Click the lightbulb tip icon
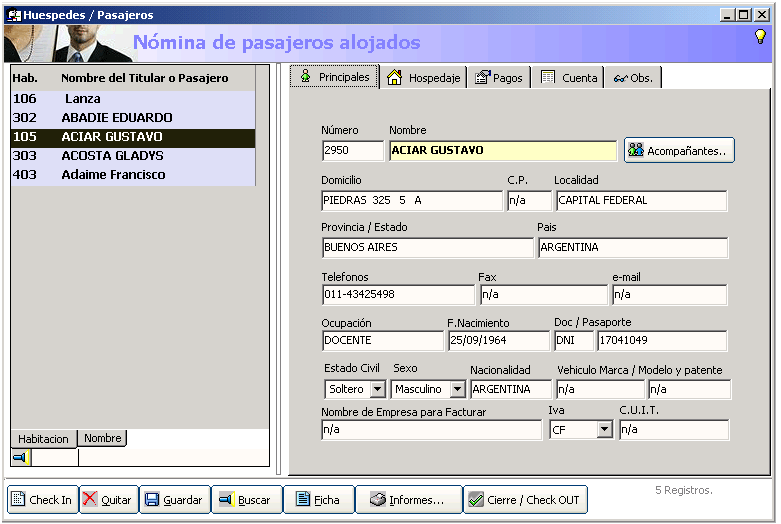This screenshot has height=524, width=781. [x=760, y=37]
